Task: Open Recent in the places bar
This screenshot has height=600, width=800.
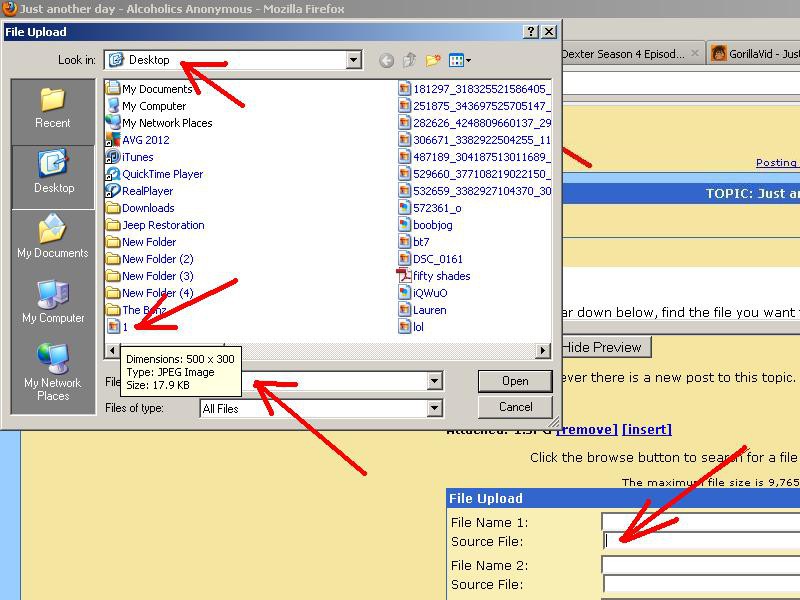Action: [53, 108]
